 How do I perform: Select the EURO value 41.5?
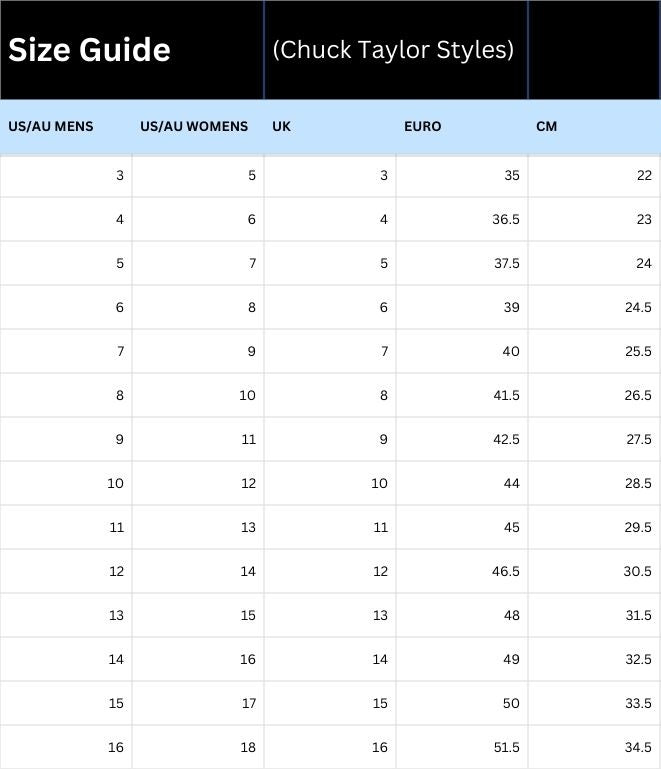506,395
